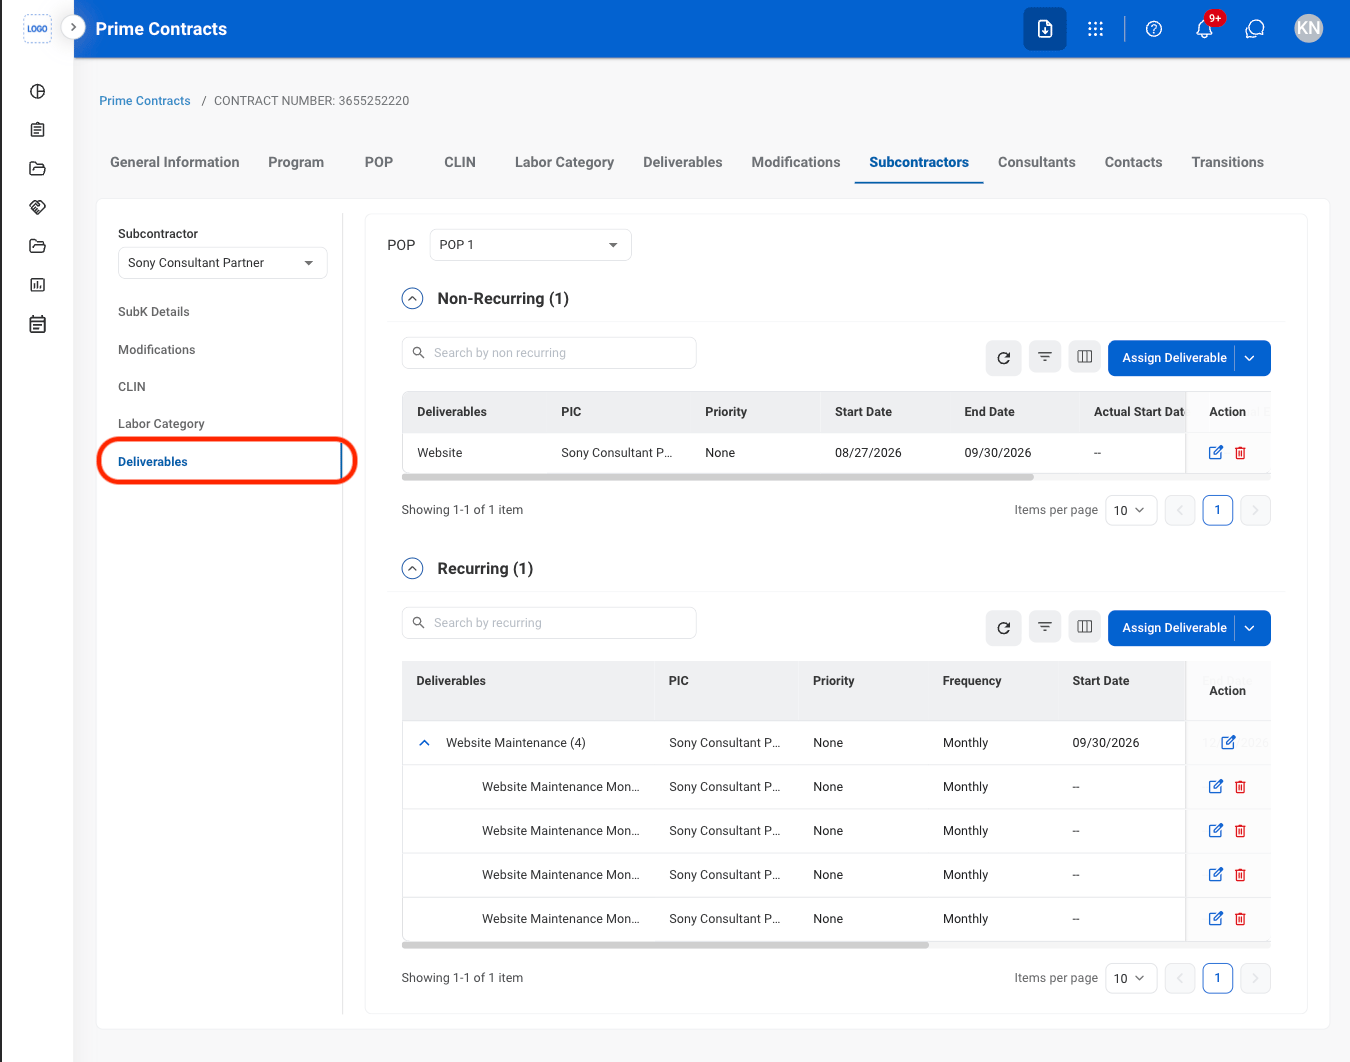The image size is (1350, 1062).
Task: Open notifications bell with 9+ badge
Action: pyautogui.click(x=1205, y=29)
